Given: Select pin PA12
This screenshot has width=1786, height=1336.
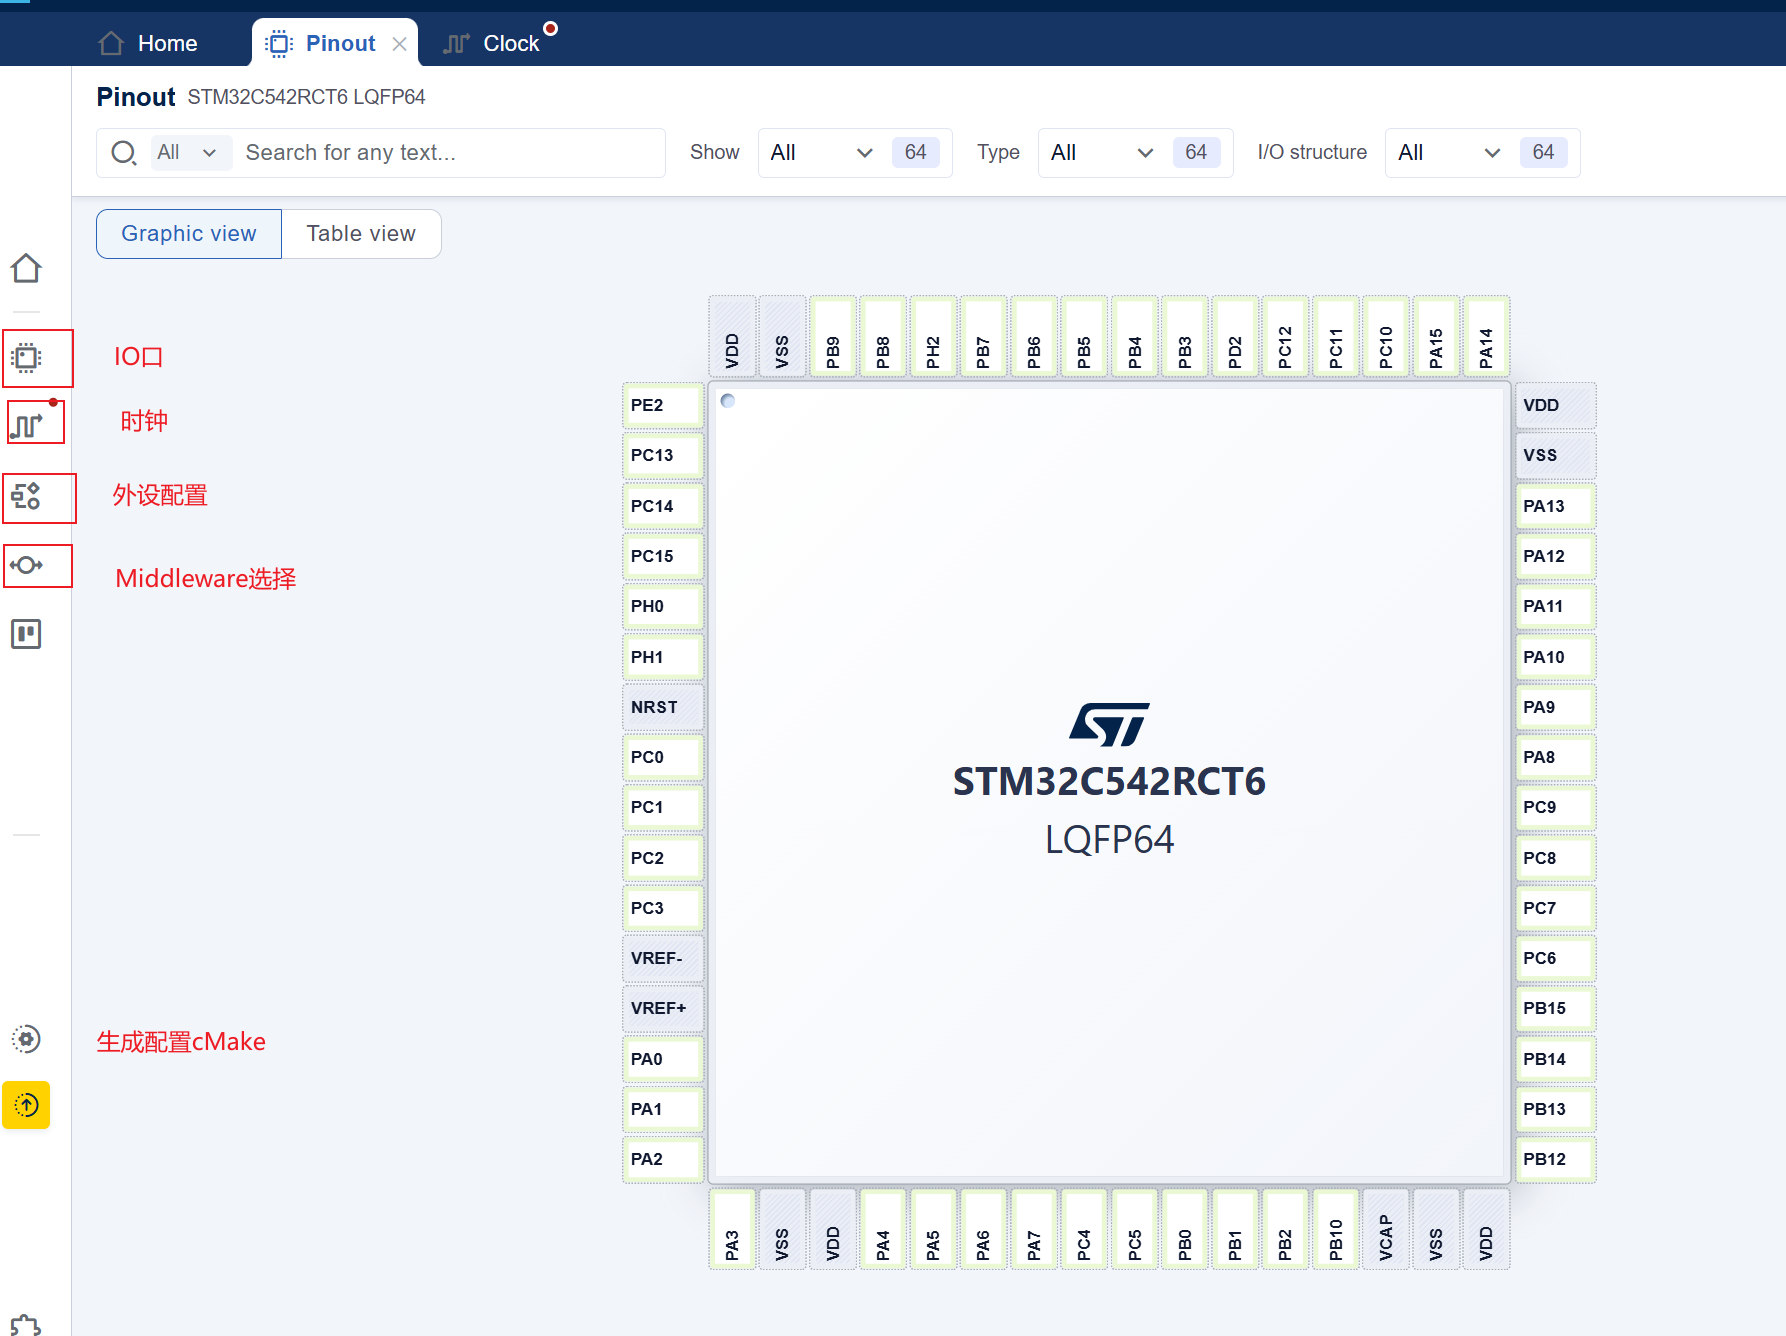Looking at the screenshot, I should coord(1556,556).
